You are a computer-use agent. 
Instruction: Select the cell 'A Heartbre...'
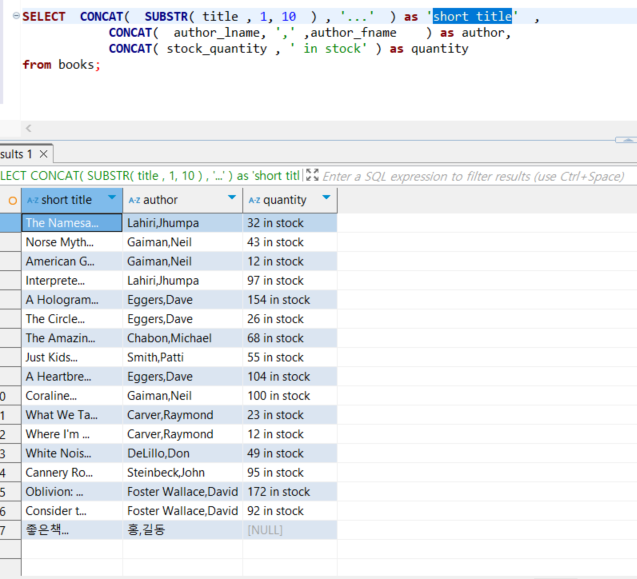point(72,377)
